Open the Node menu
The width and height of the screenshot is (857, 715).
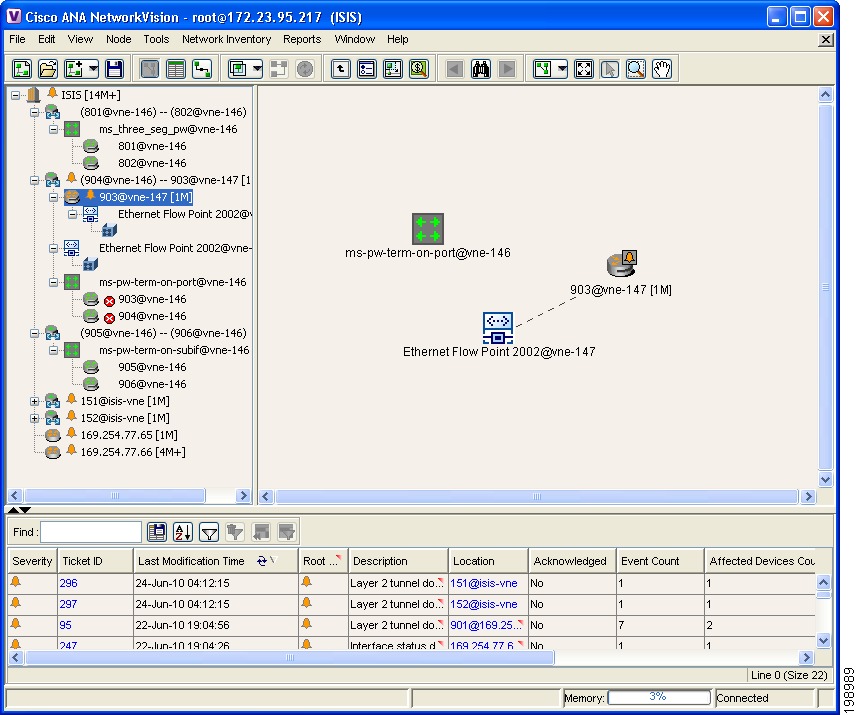click(119, 39)
